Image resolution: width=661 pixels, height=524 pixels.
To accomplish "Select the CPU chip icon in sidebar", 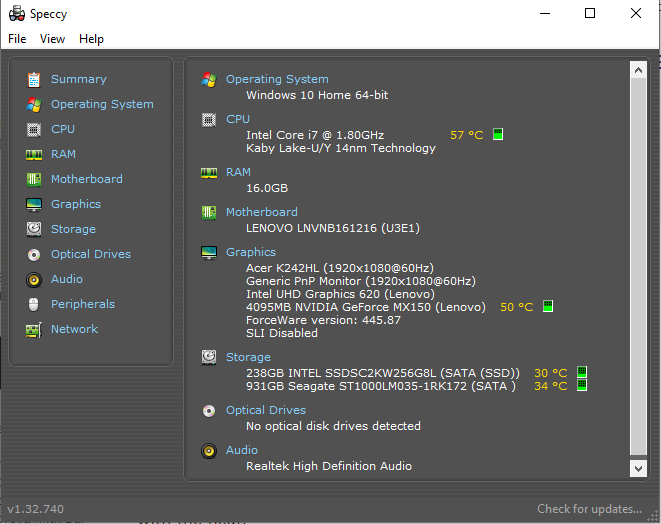I will (34, 129).
